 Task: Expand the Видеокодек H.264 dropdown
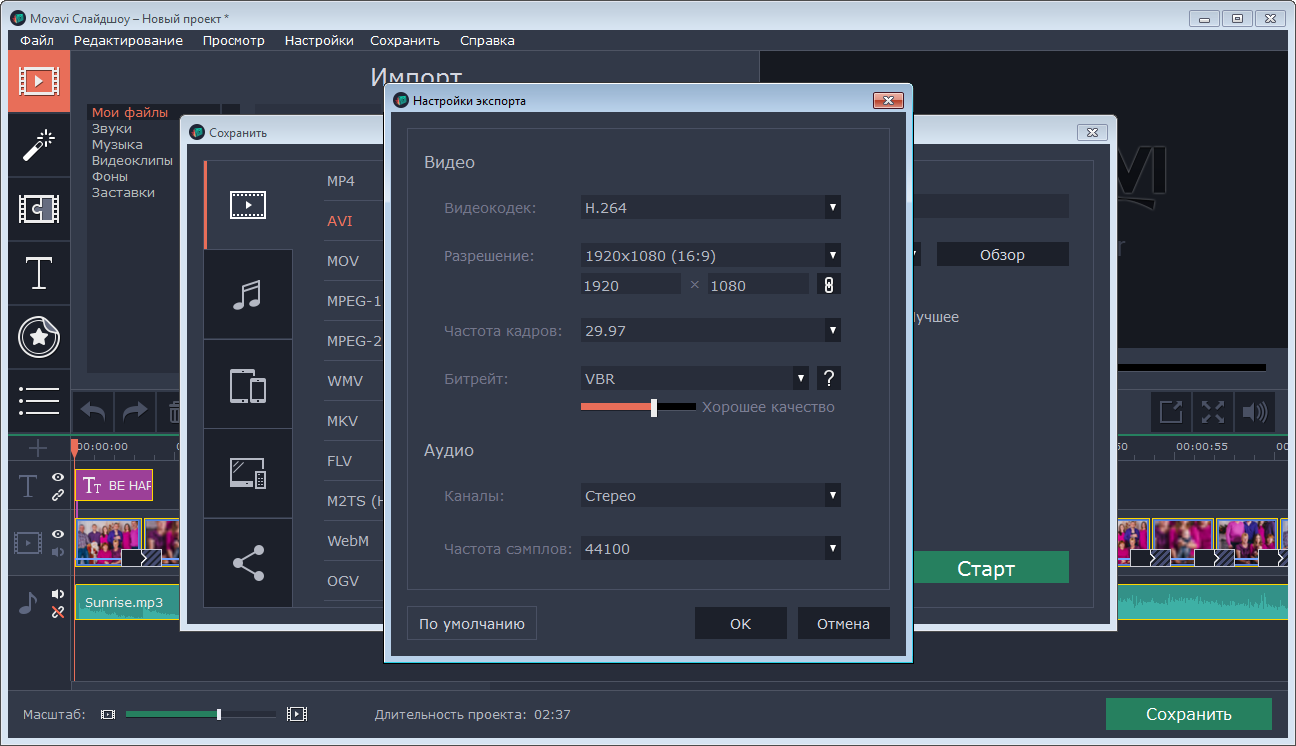[831, 208]
